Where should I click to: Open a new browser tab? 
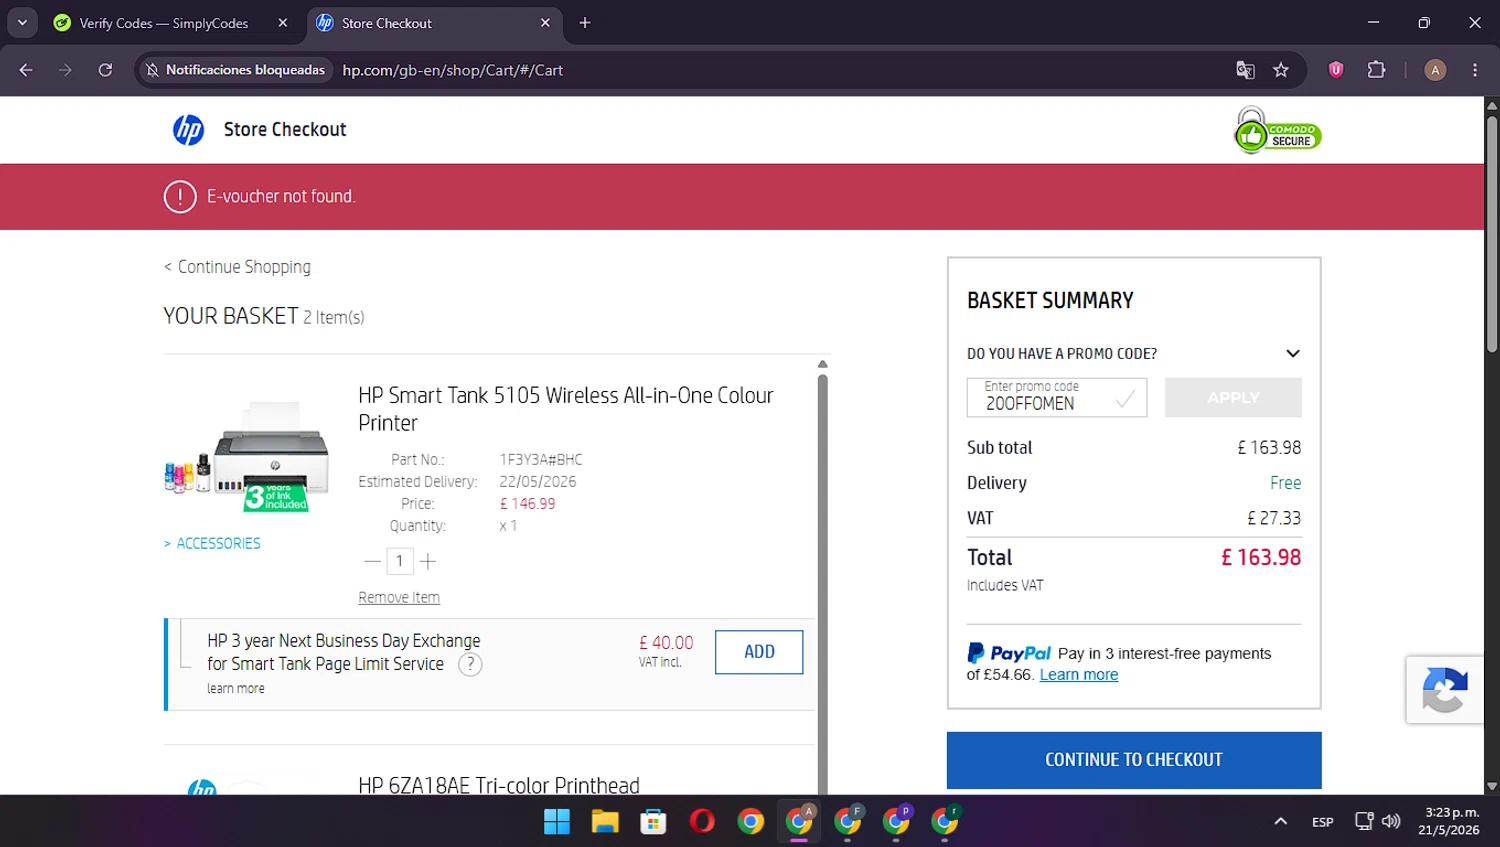(585, 23)
